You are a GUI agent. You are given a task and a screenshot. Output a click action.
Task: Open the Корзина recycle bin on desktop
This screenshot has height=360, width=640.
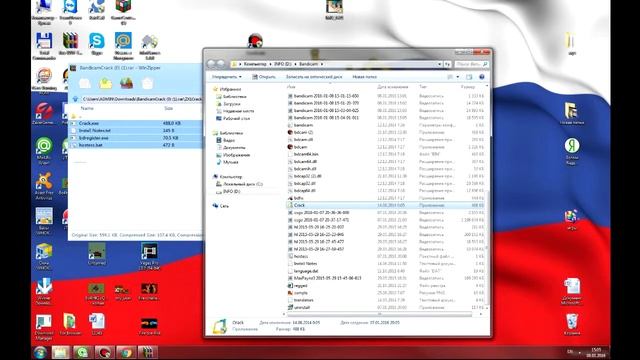572,324
